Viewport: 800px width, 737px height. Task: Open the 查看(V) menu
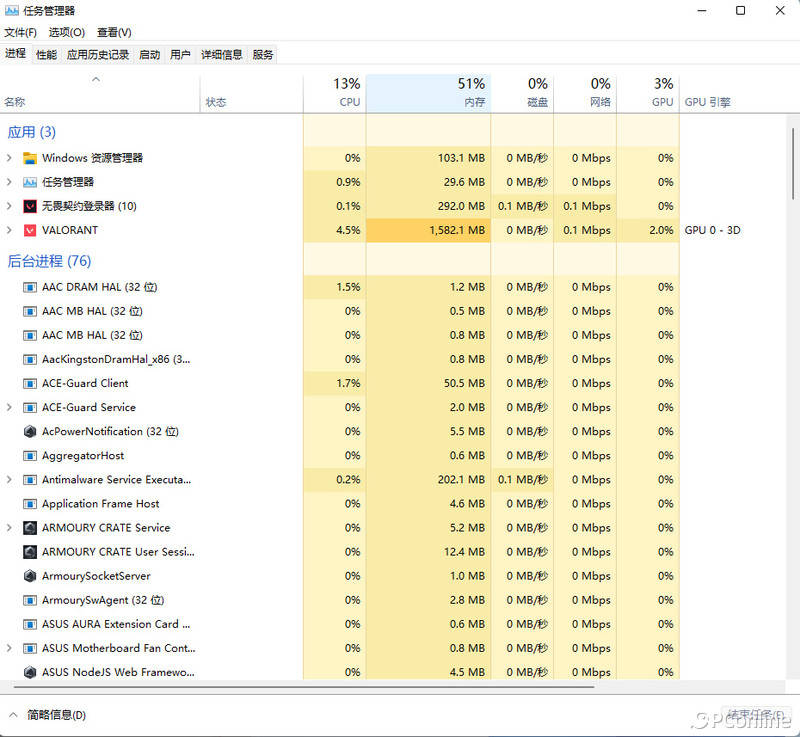point(114,33)
